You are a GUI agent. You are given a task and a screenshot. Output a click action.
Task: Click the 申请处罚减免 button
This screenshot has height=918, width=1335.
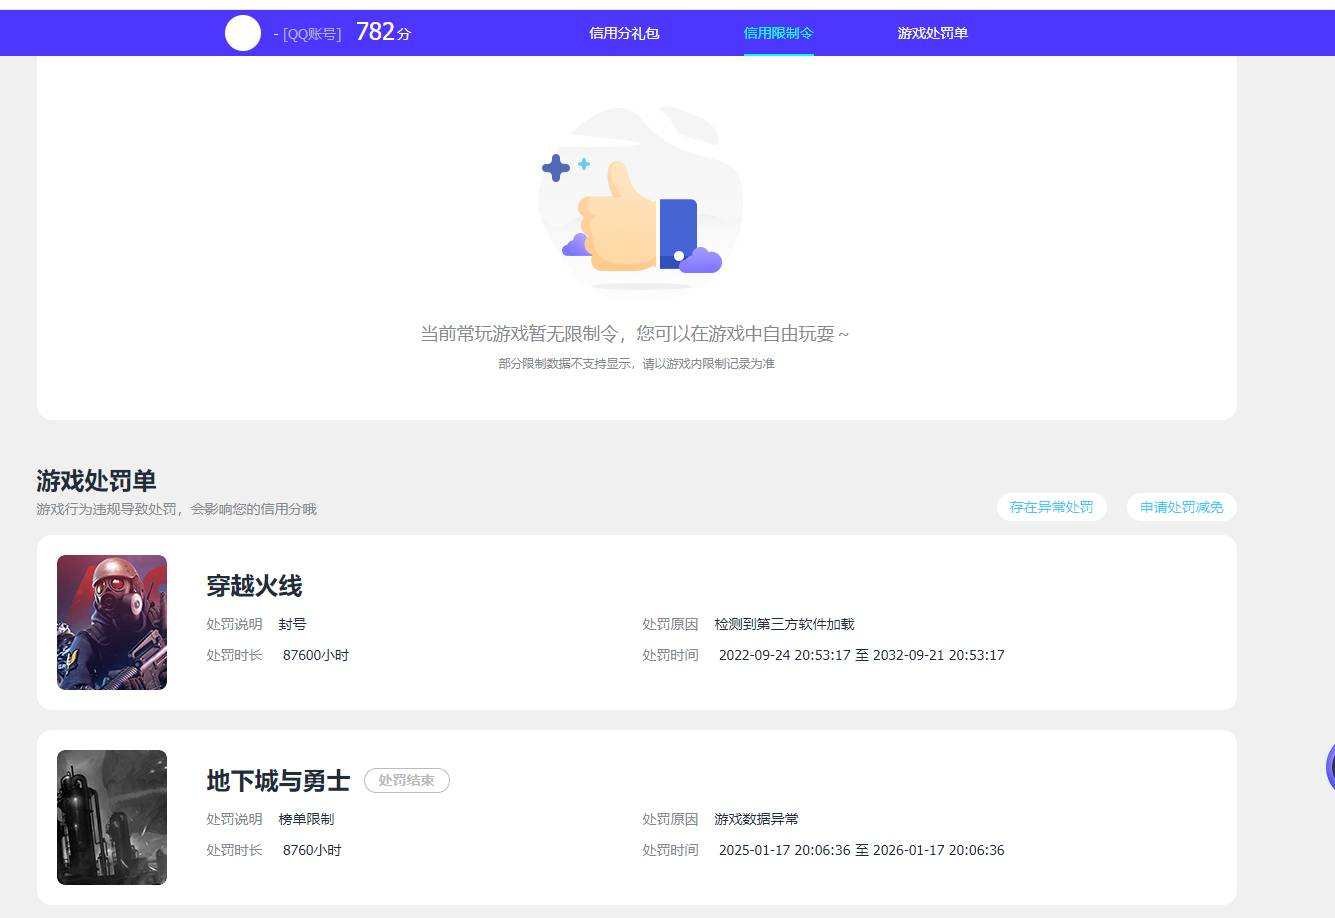[1181, 507]
